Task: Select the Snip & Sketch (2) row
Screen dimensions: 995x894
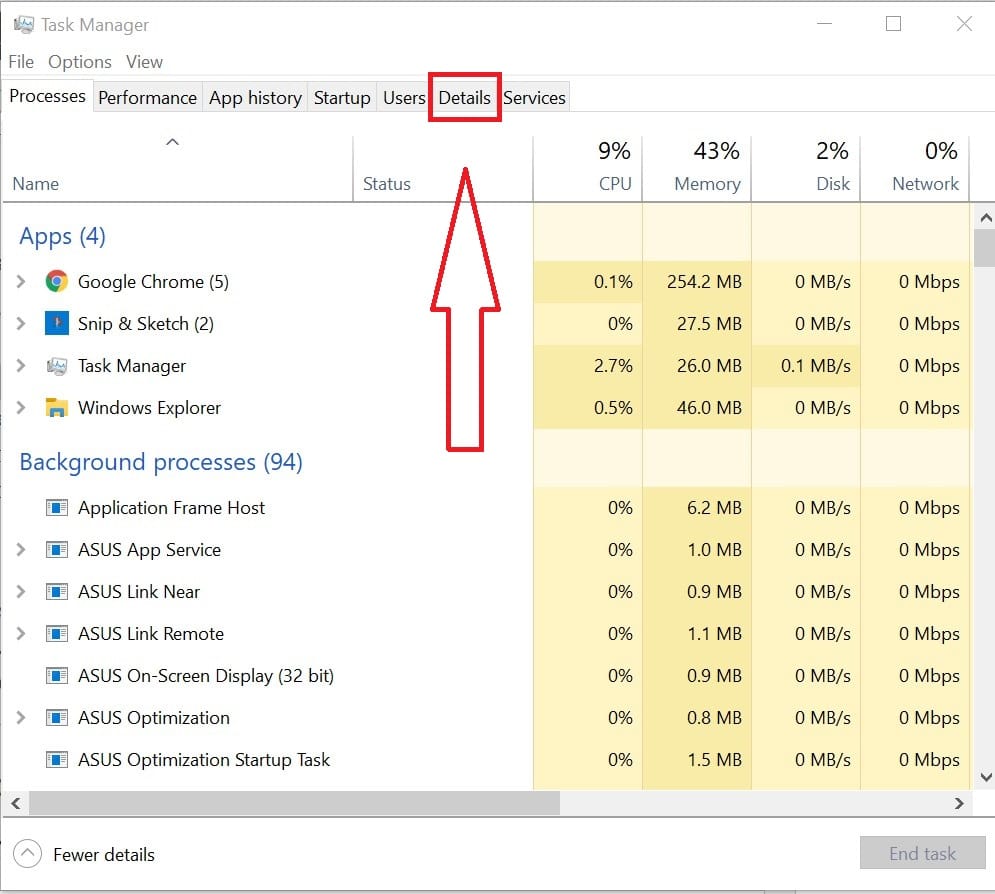Action: (x=486, y=323)
